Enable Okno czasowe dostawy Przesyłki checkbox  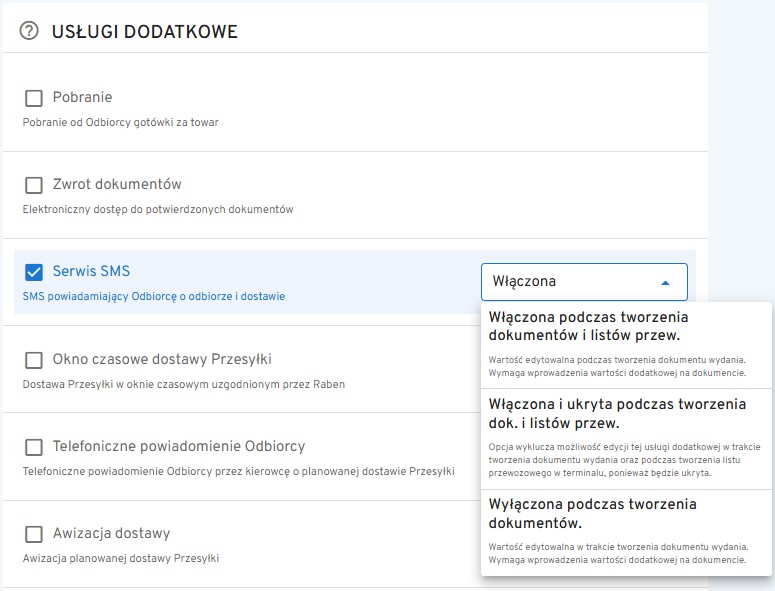coord(34,360)
